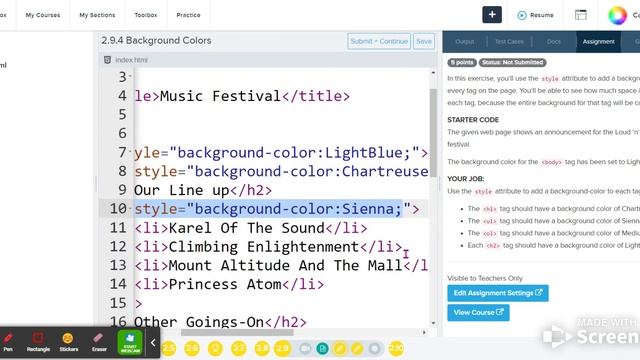Click line 4 containing "Music Festival"
Screen dimensions: 640x360
(x=242, y=96)
